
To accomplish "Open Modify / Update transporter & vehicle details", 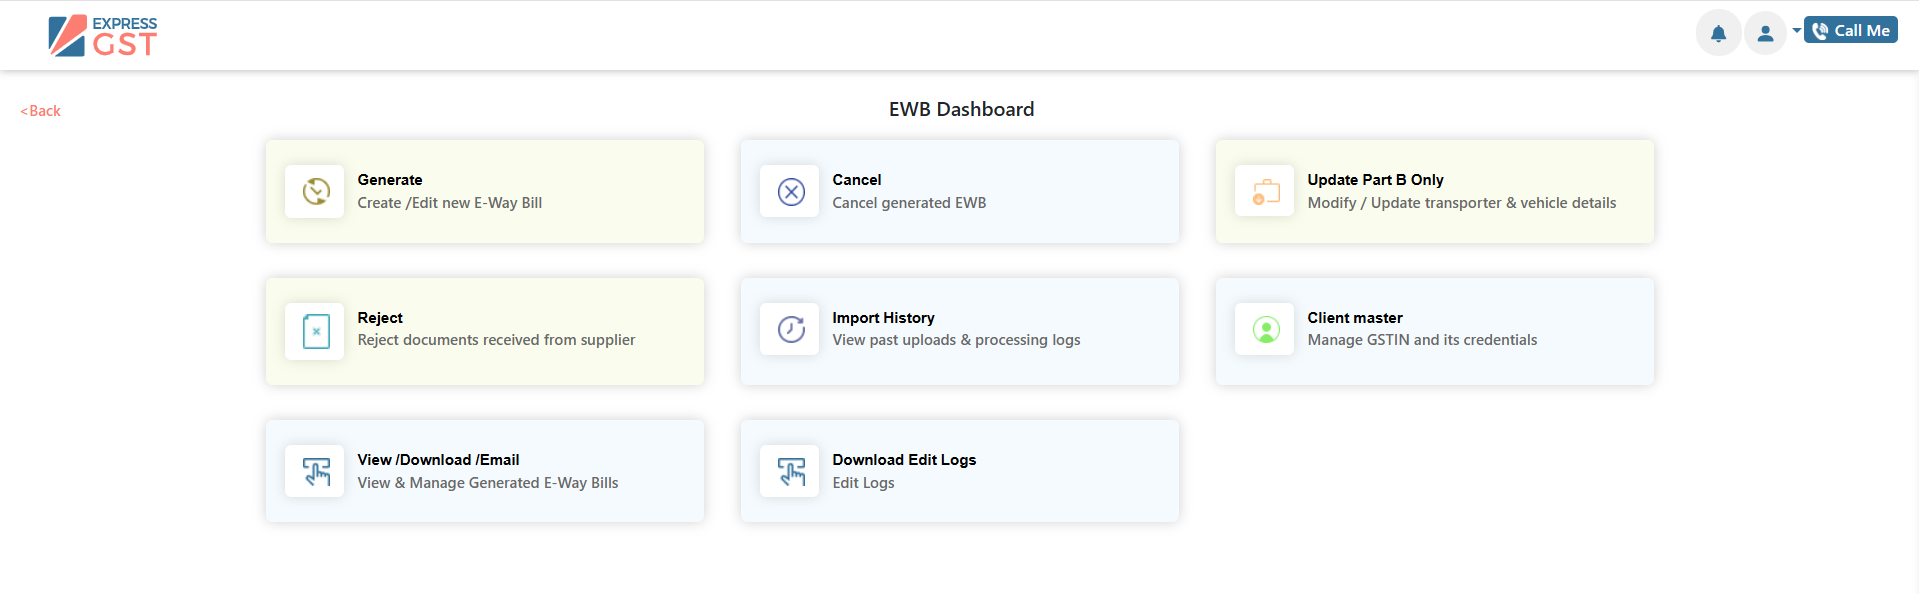I will pos(1460,203).
